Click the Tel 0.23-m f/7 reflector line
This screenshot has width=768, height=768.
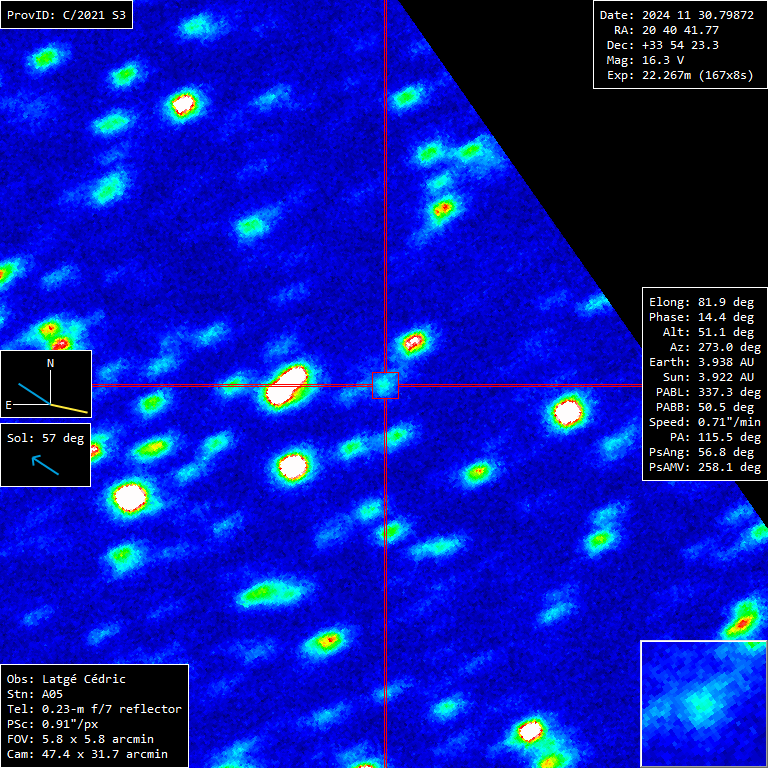click(x=94, y=709)
